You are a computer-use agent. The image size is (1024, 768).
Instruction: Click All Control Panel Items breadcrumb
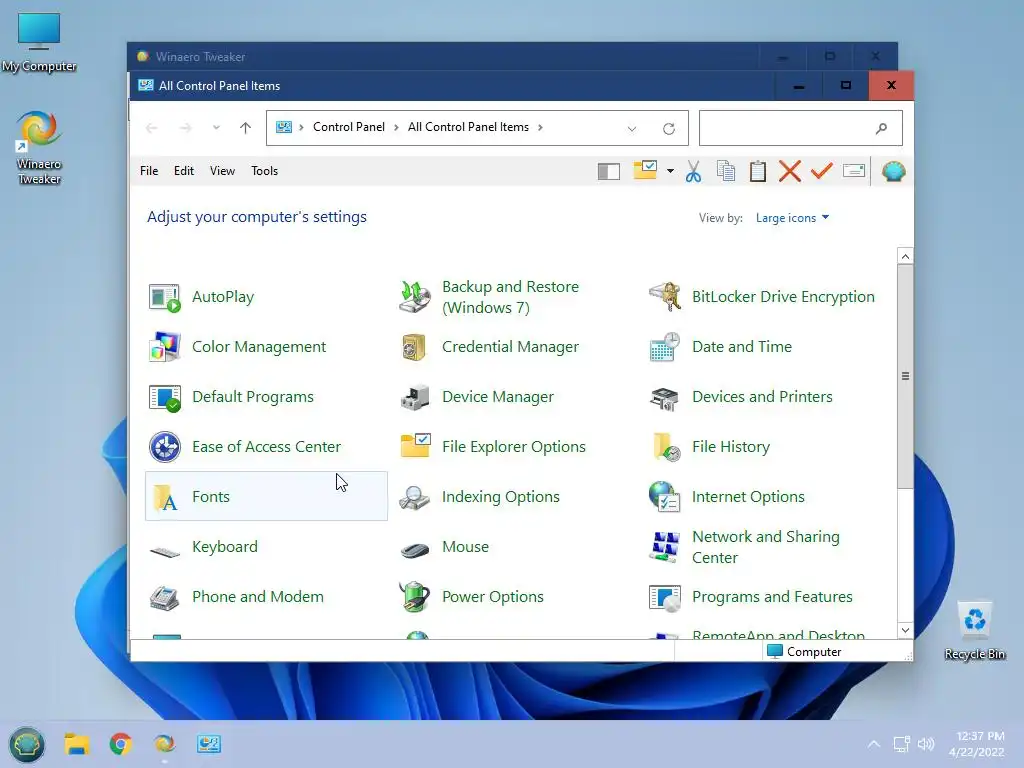coord(468,127)
